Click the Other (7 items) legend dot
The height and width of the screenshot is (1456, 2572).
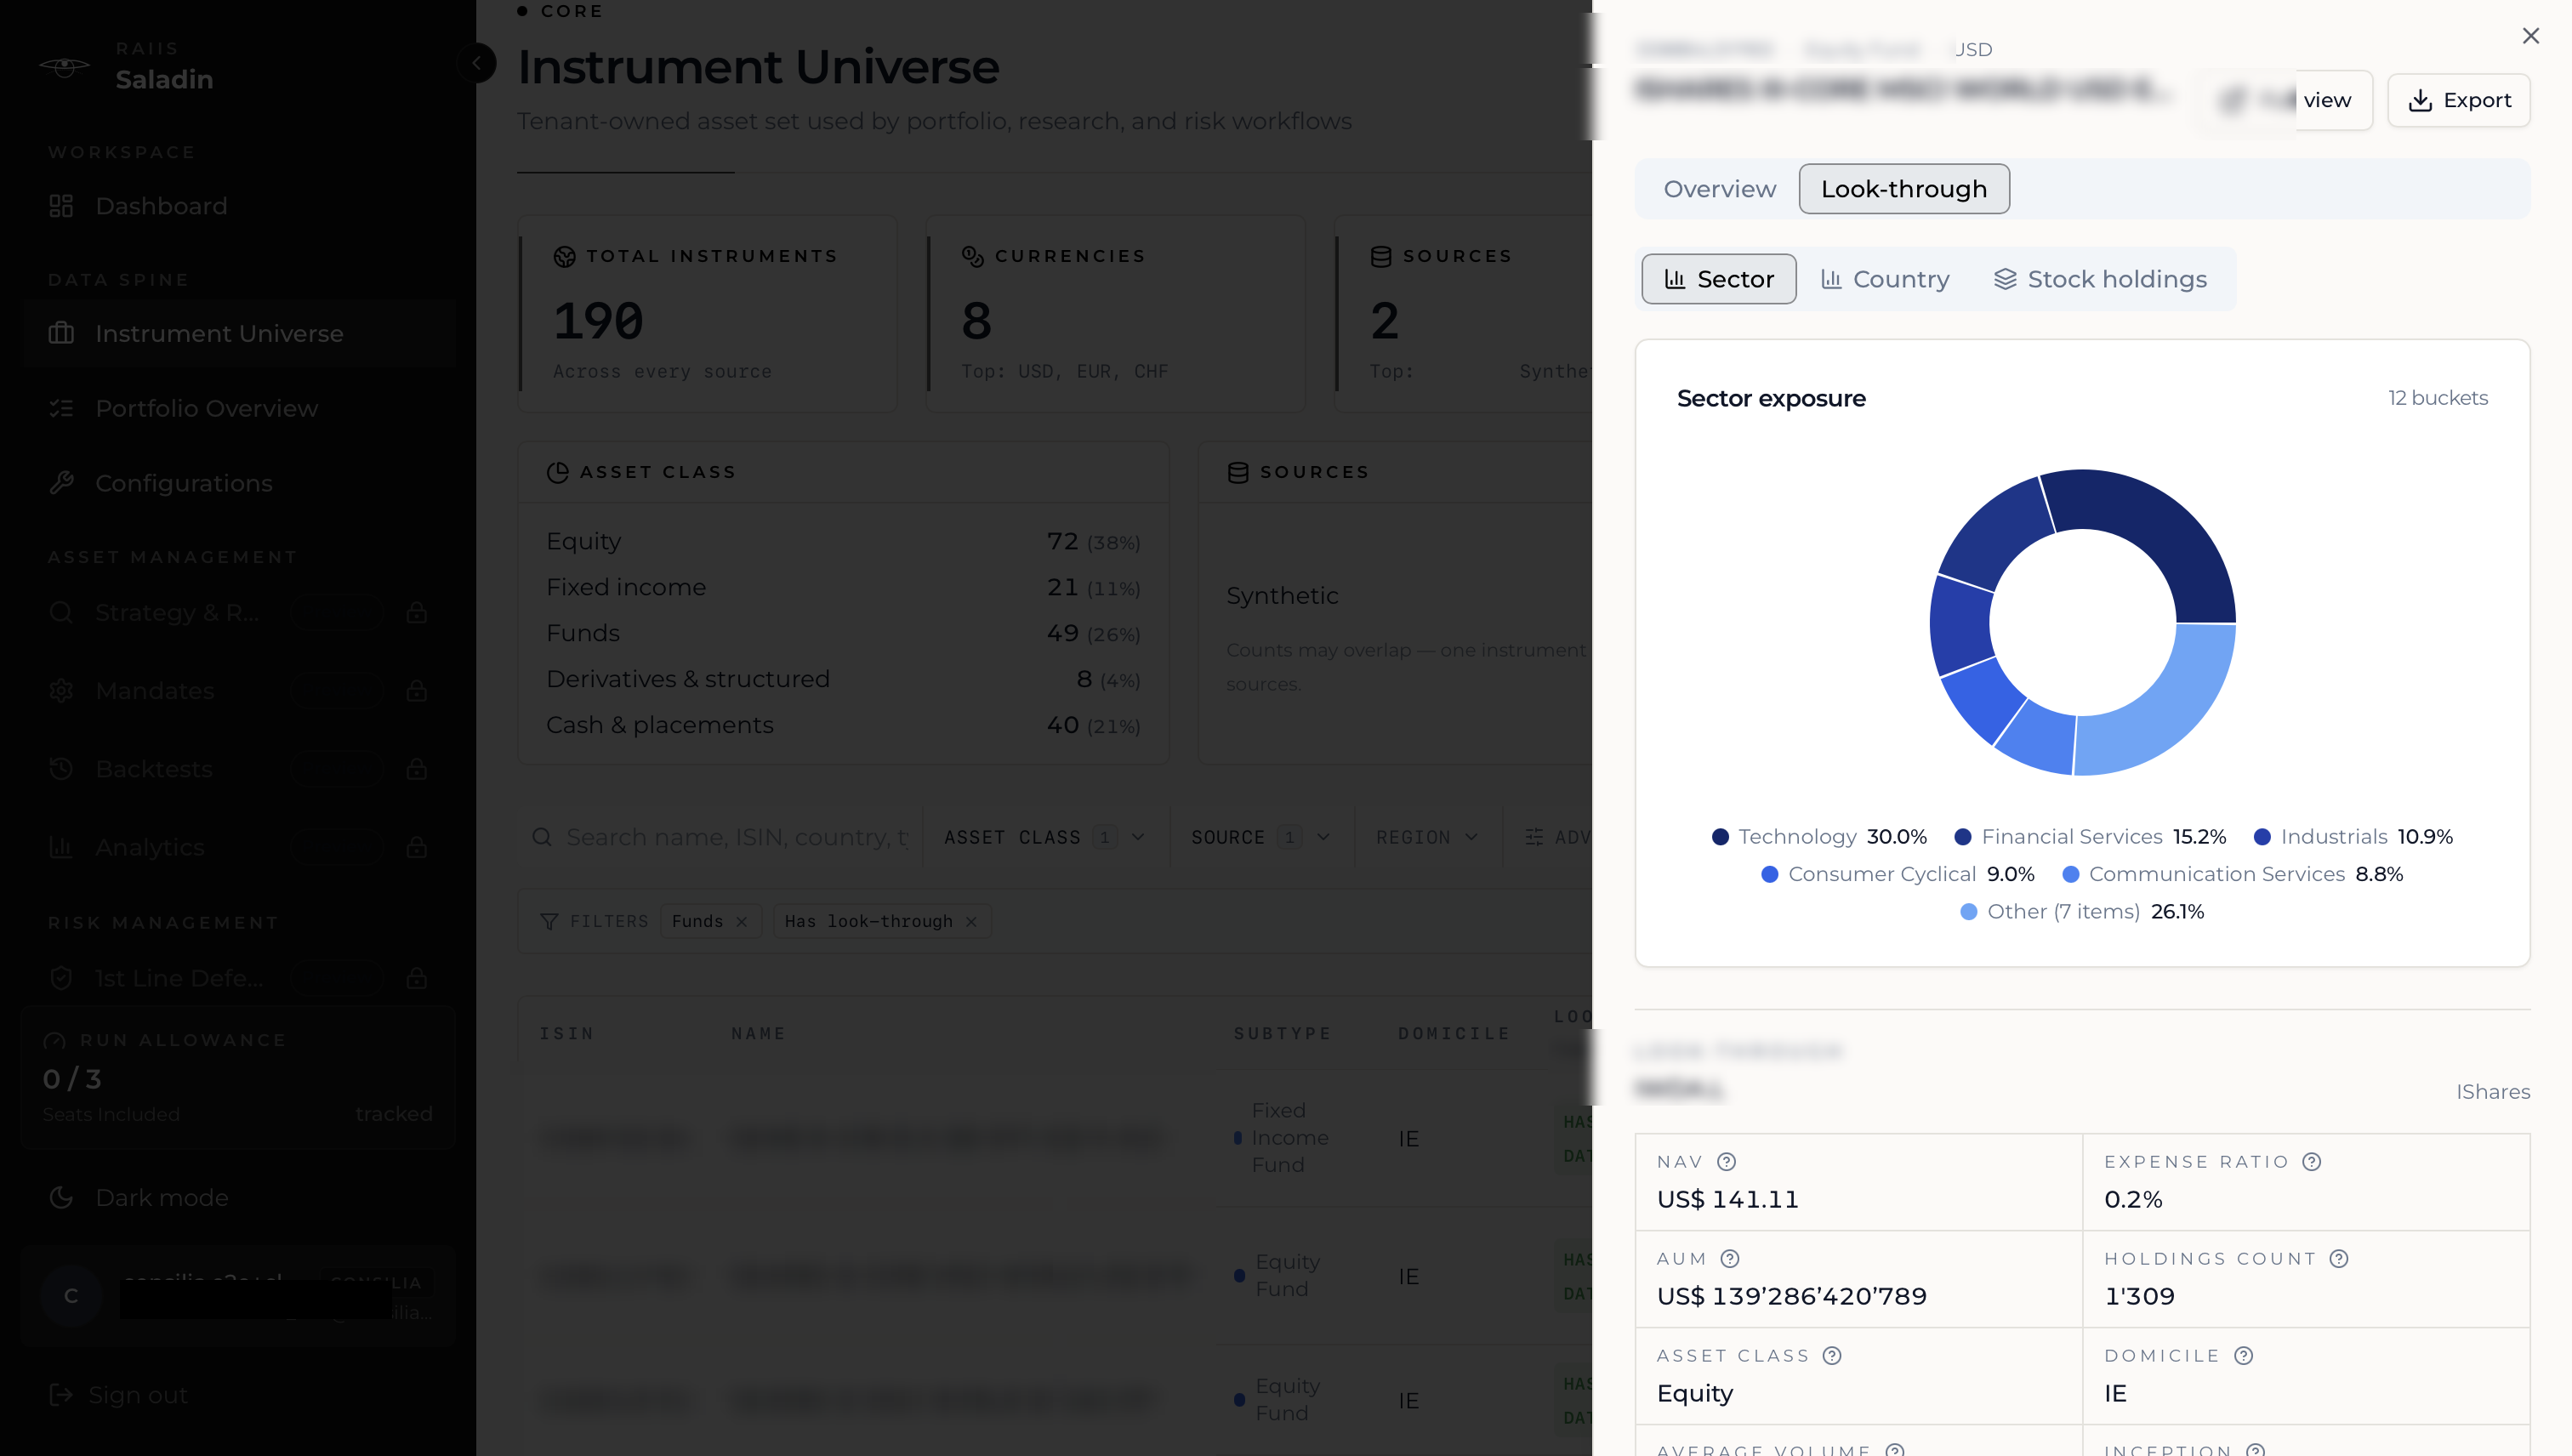tap(1968, 912)
